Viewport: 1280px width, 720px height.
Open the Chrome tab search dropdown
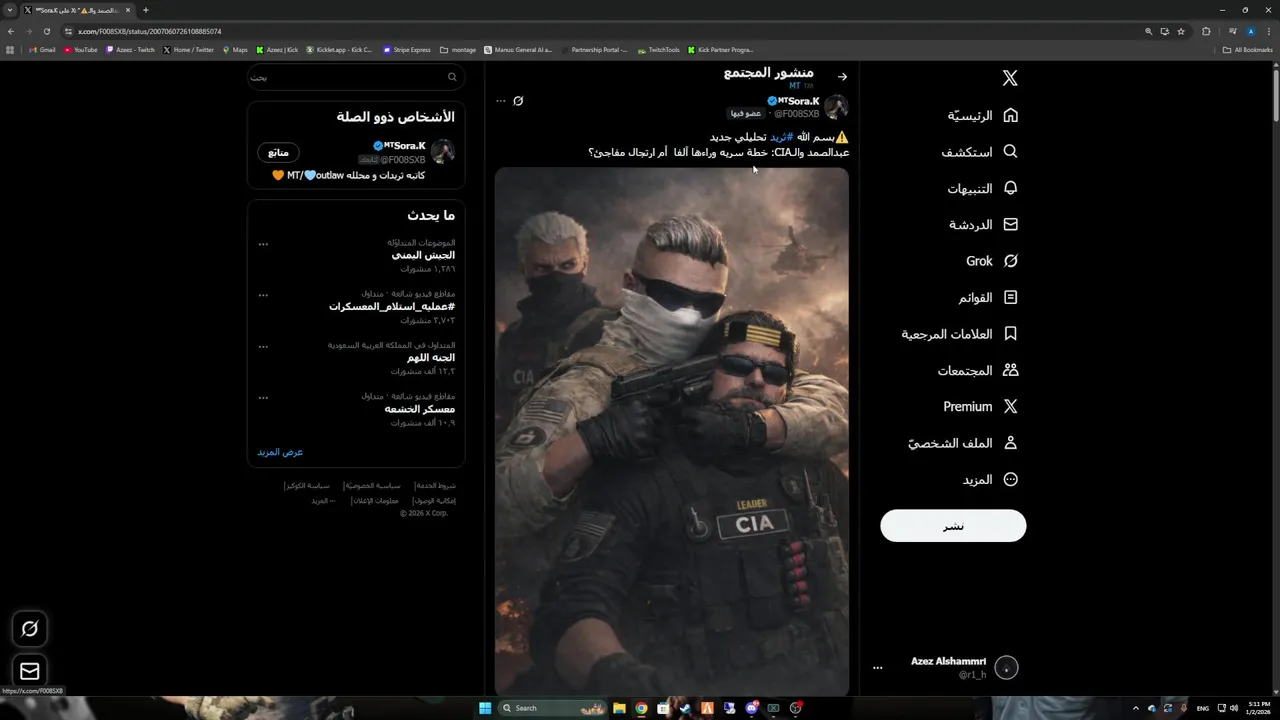point(10,10)
